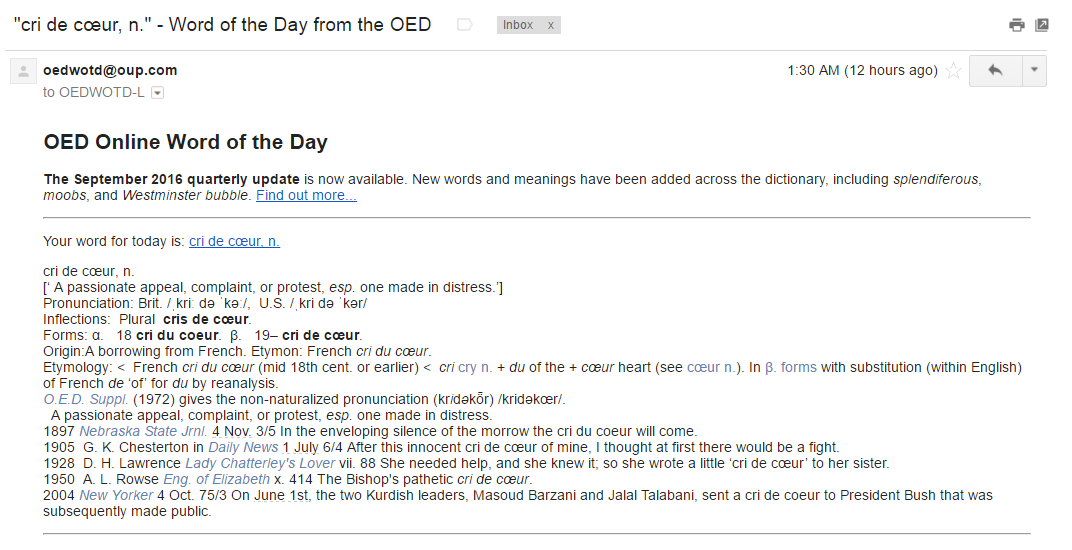The width and height of the screenshot is (1072, 550).
Task: Click the cry n. etymology link
Action: pos(474,367)
